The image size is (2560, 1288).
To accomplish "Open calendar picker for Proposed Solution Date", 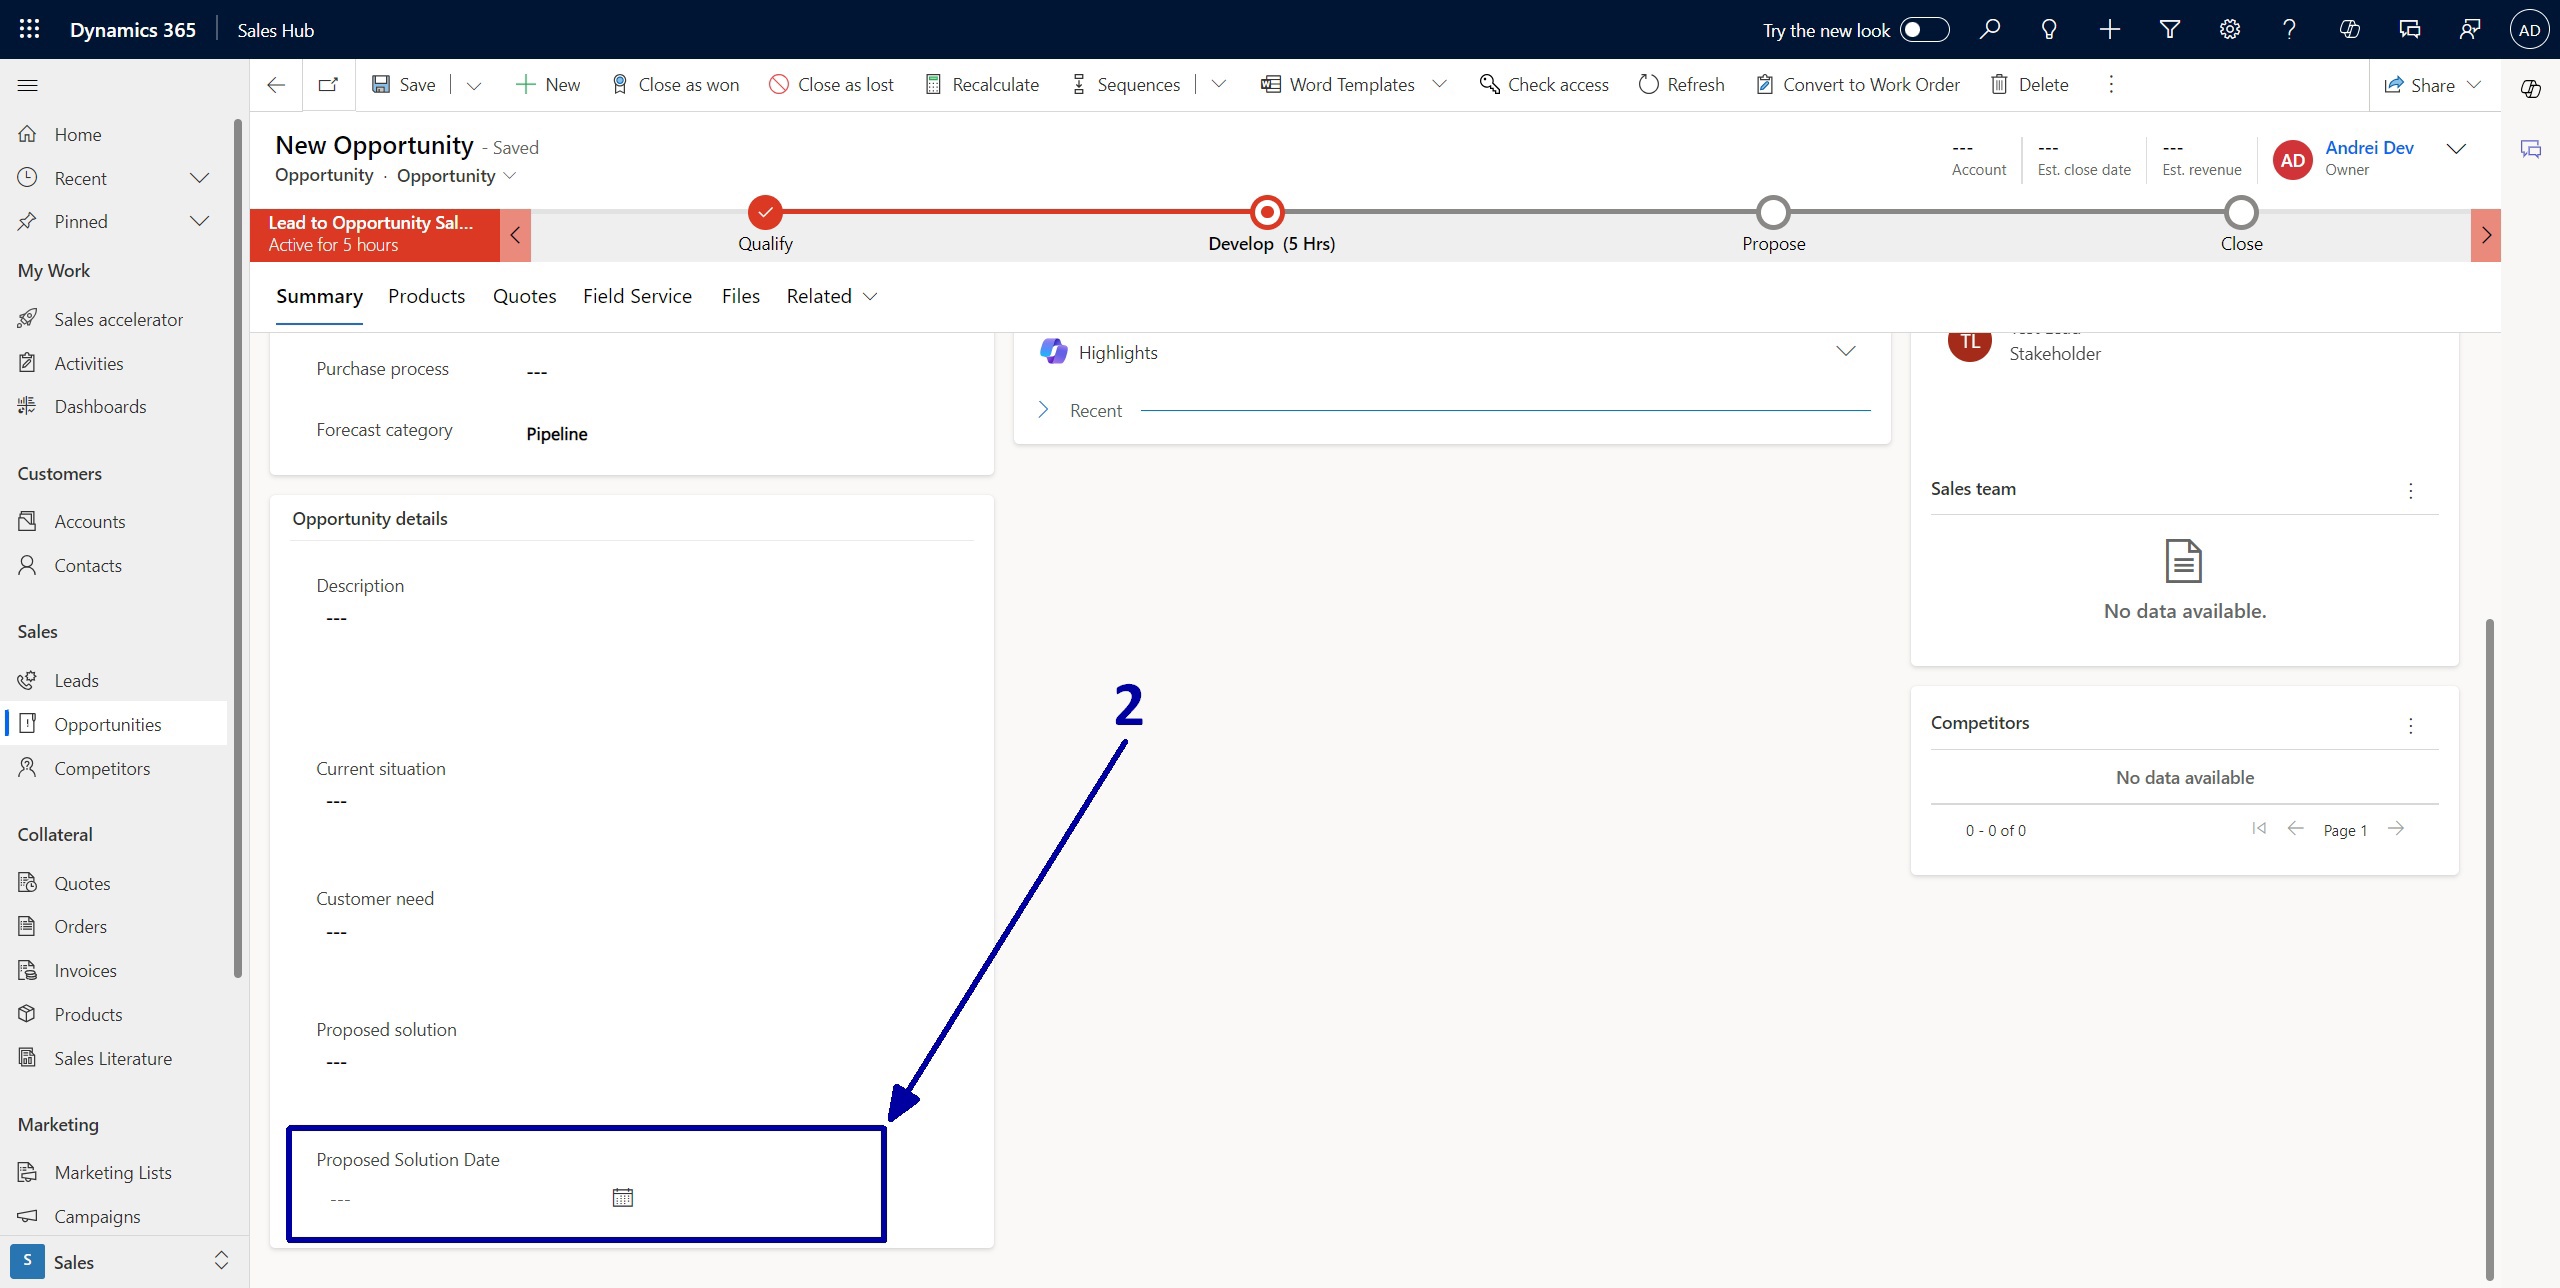I will [x=623, y=1197].
